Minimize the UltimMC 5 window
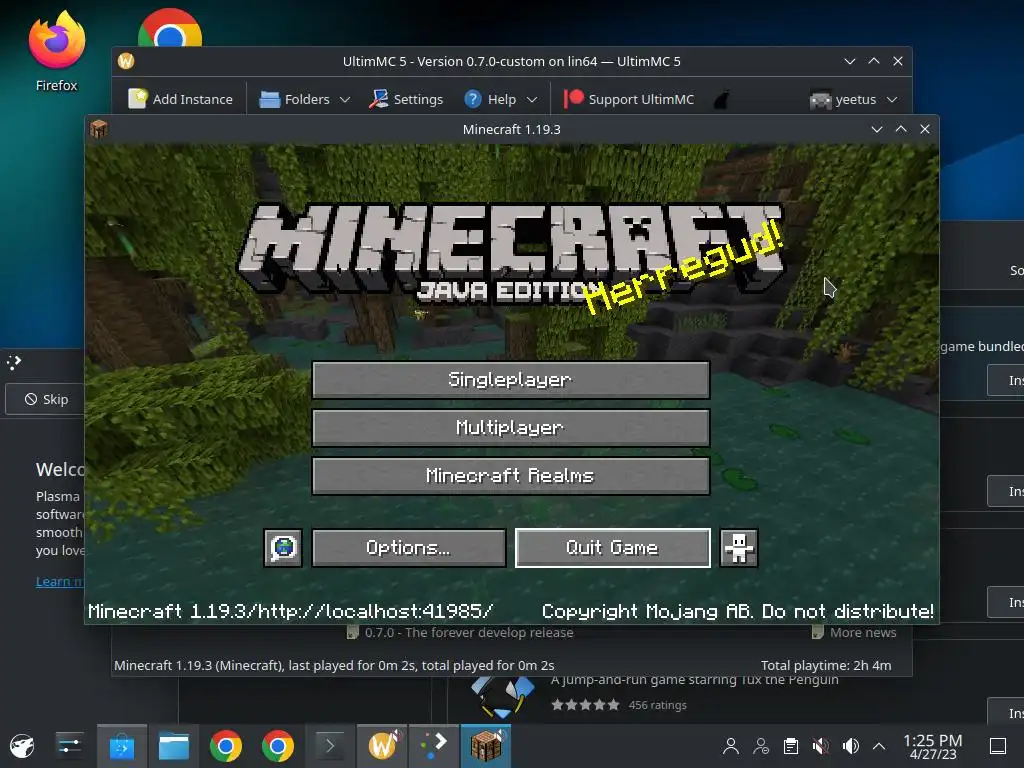 click(x=850, y=61)
